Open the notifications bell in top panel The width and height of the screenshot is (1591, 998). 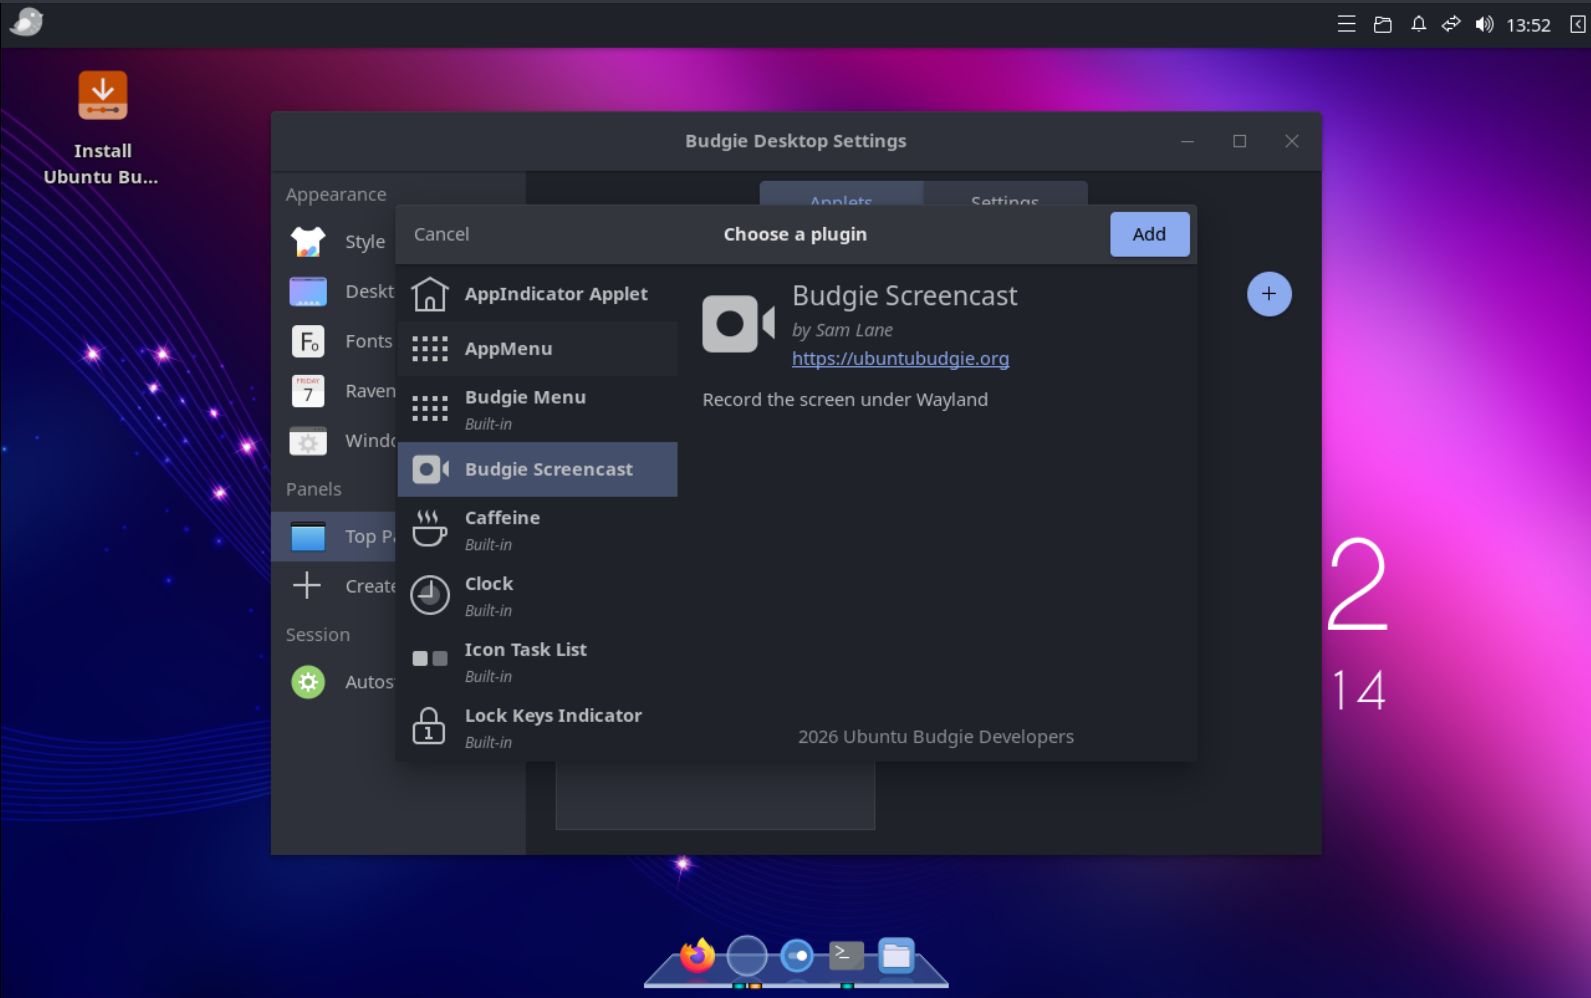(x=1418, y=24)
